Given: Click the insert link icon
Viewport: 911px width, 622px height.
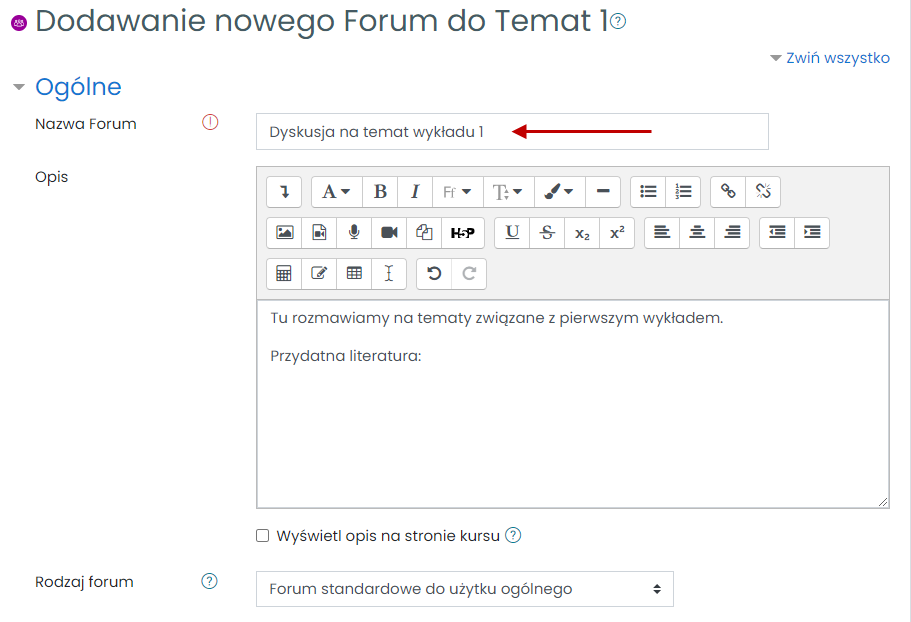Looking at the screenshot, I should (x=728, y=192).
